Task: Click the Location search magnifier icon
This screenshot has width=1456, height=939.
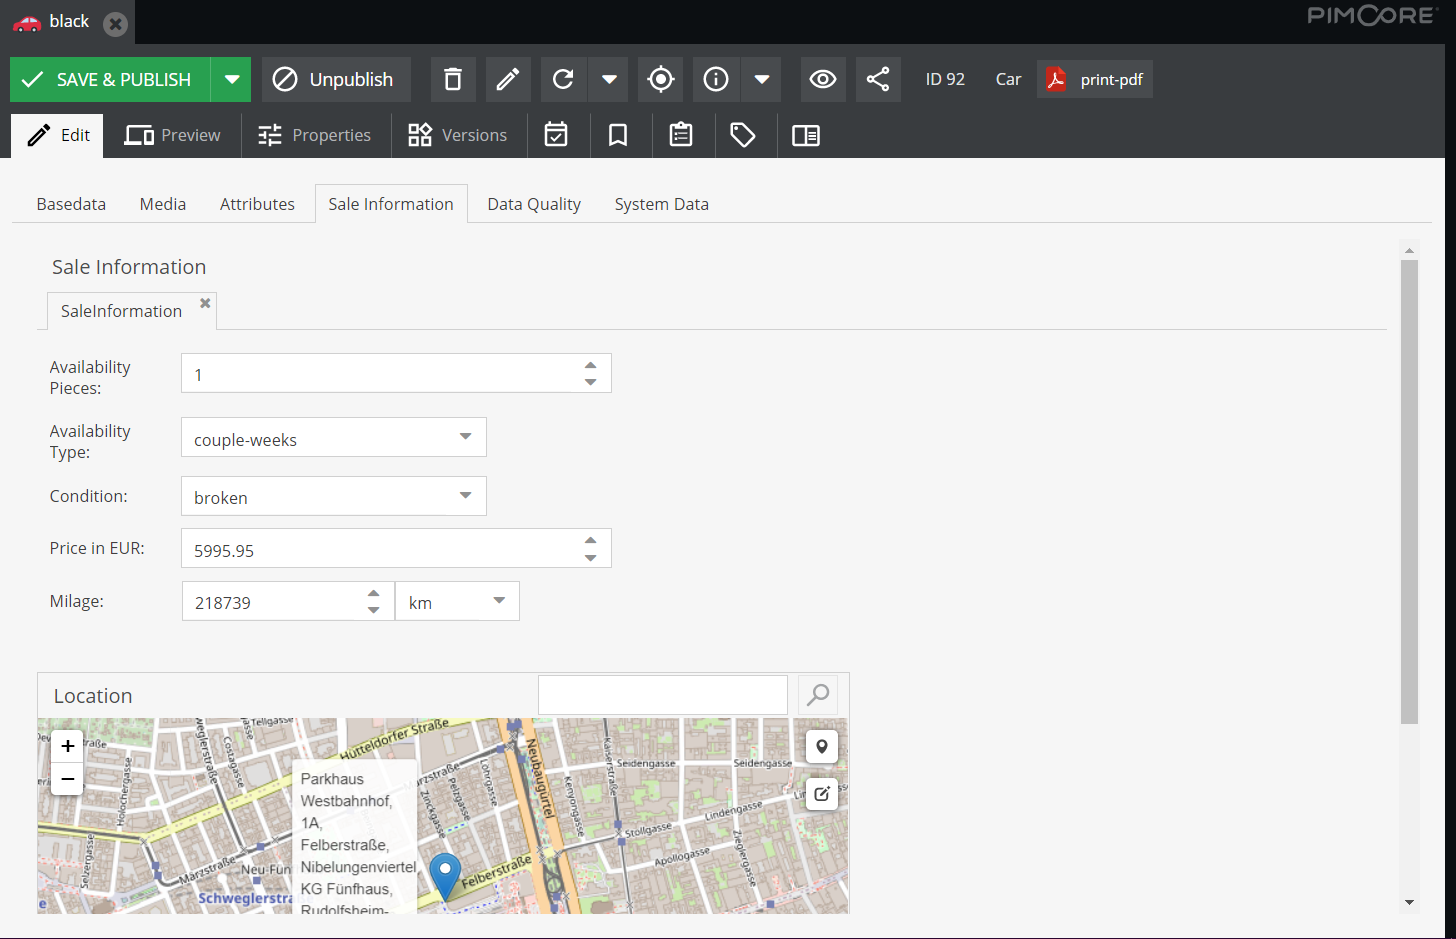Action: tap(818, 694)
